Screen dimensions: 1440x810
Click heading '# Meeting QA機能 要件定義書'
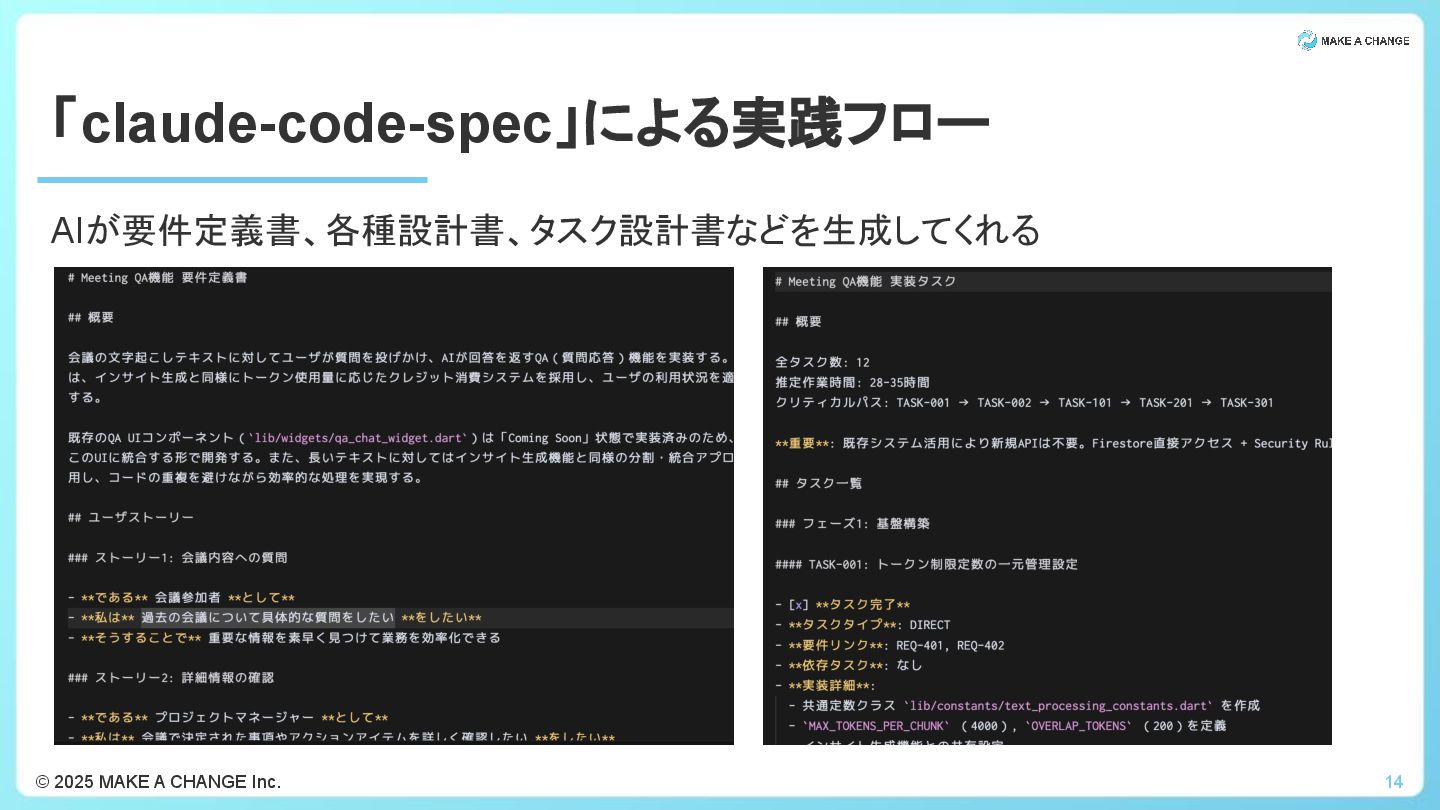[157, 278]
